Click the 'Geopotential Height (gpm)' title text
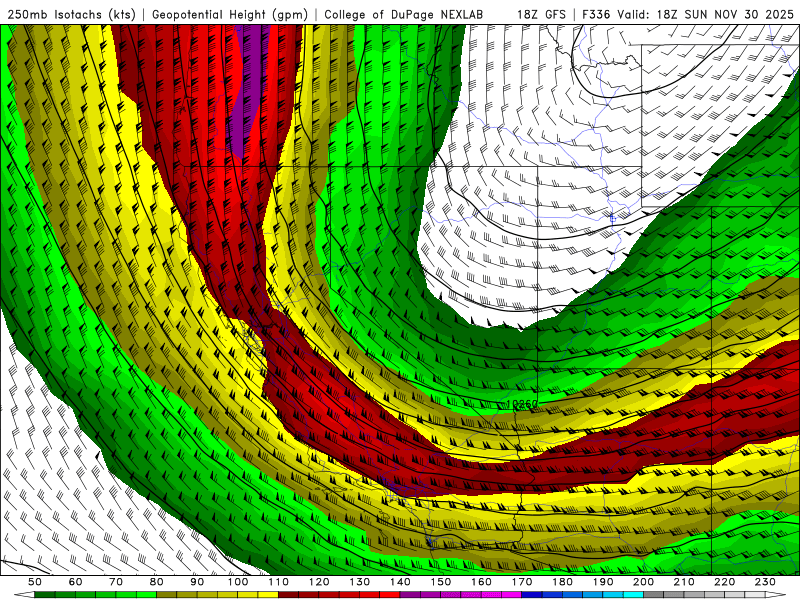Viewport: 800px width, 600px height. (230, 14)
